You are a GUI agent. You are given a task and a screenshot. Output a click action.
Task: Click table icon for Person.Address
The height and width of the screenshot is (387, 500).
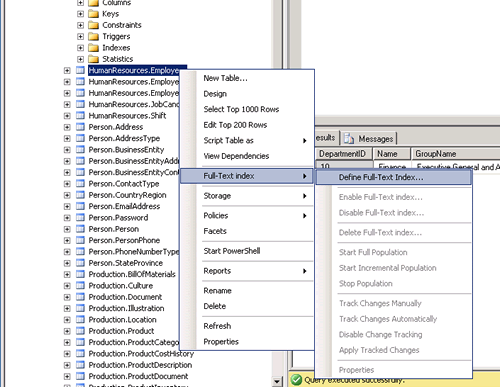(80, 127)
